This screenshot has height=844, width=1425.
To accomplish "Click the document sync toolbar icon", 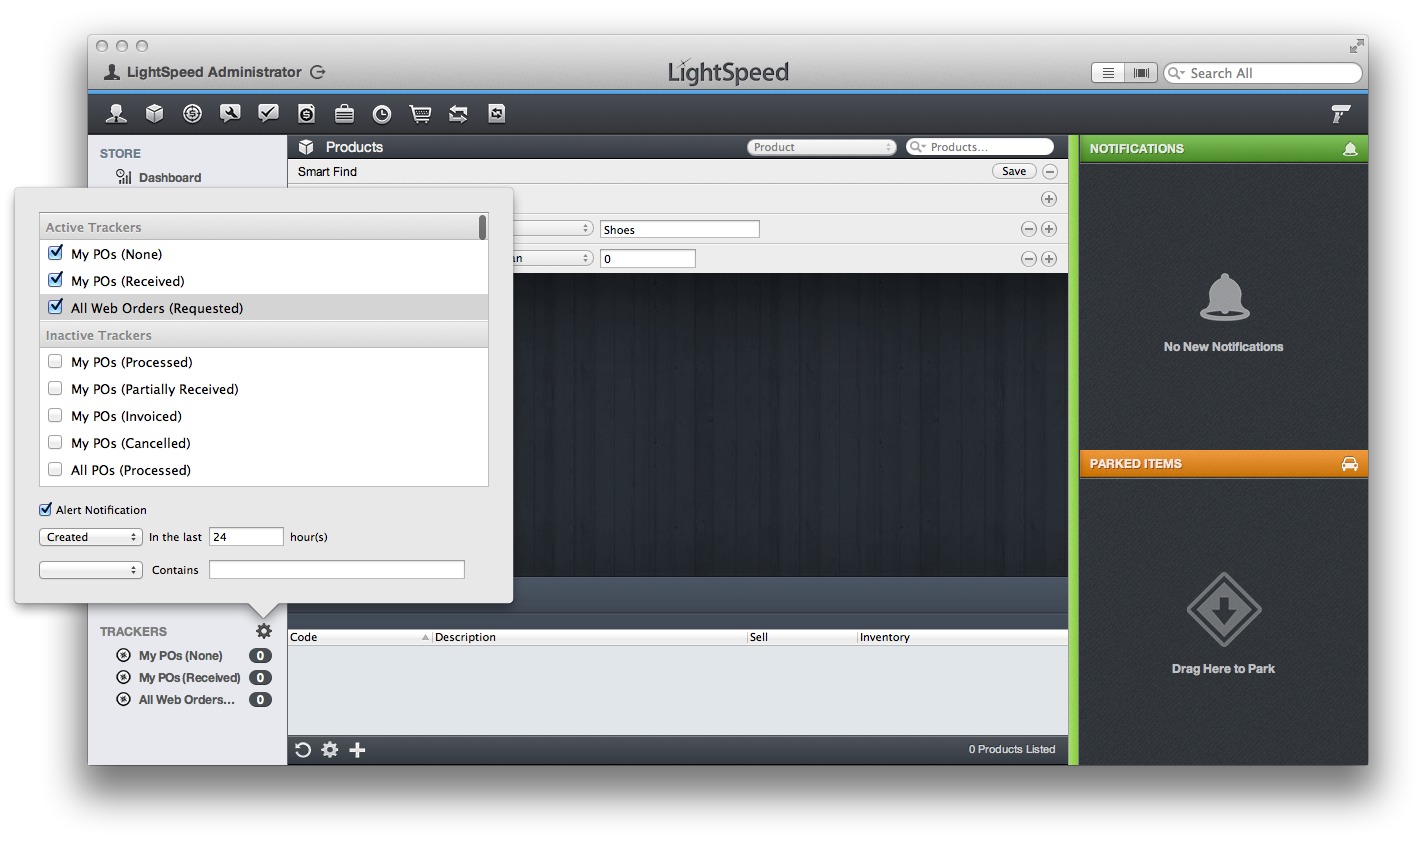I will (x=497, y=114).
